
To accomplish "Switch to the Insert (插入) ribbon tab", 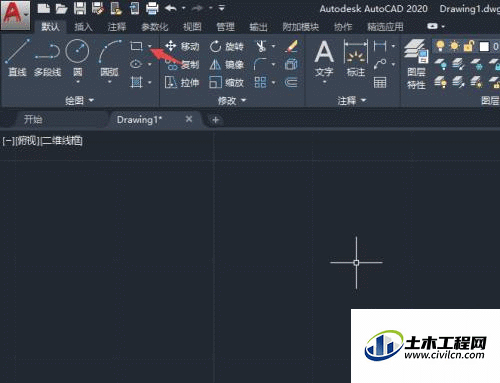I will [83, 27].
